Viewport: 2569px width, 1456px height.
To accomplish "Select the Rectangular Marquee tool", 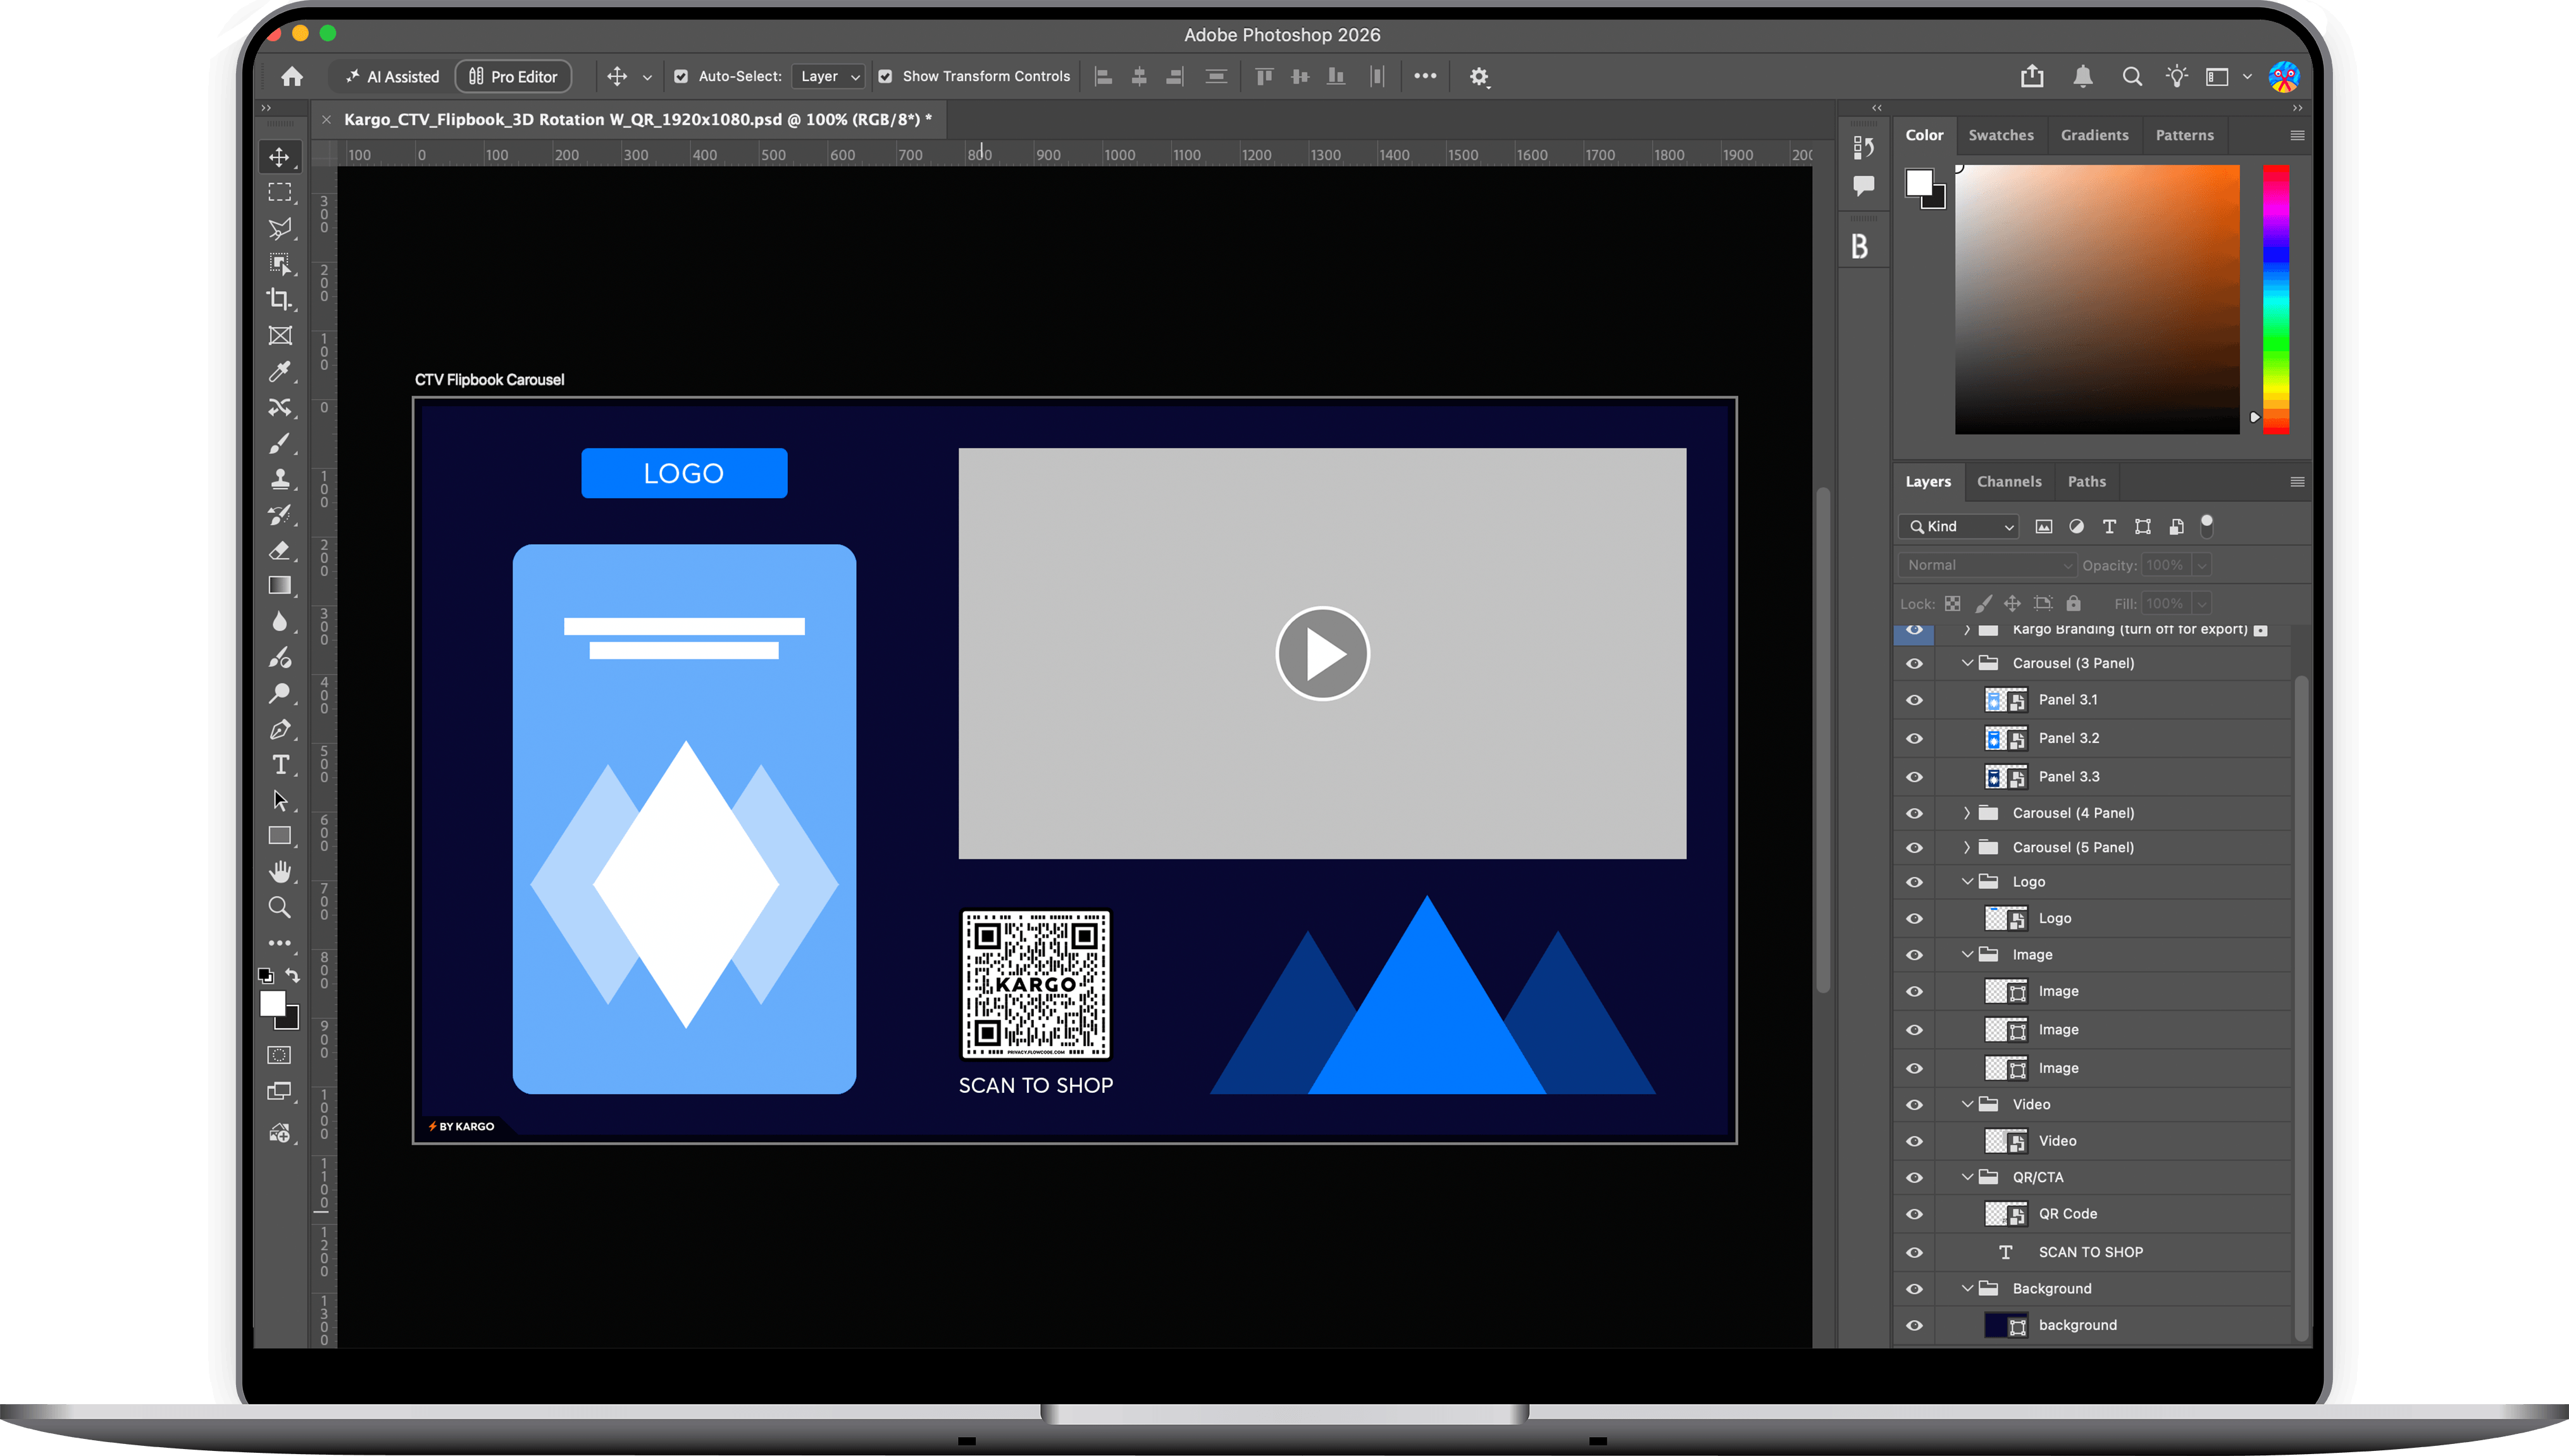I will [x=280, y=192].
